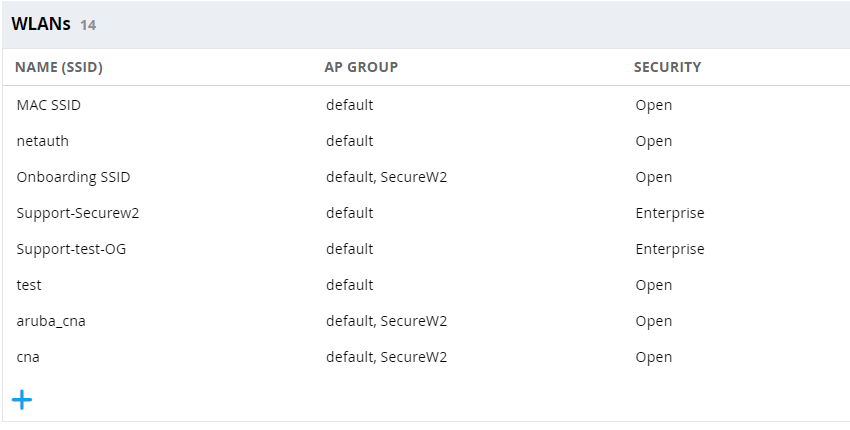Open the aruba_cna WLAN

pos(58,321)
